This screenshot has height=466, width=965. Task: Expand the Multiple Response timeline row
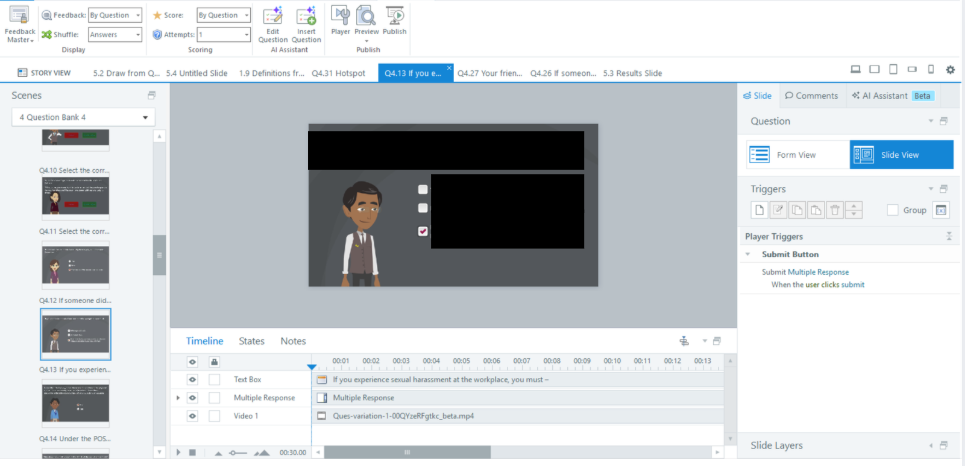click(178, 398)
